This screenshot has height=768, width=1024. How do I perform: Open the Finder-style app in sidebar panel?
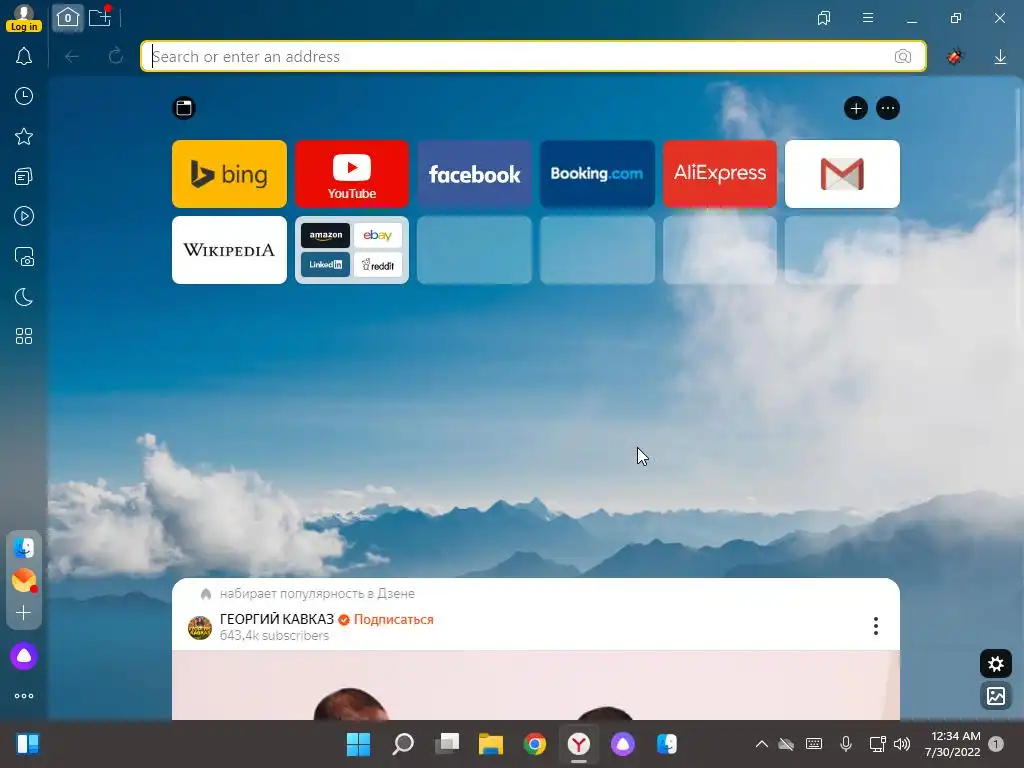(24, 548)
